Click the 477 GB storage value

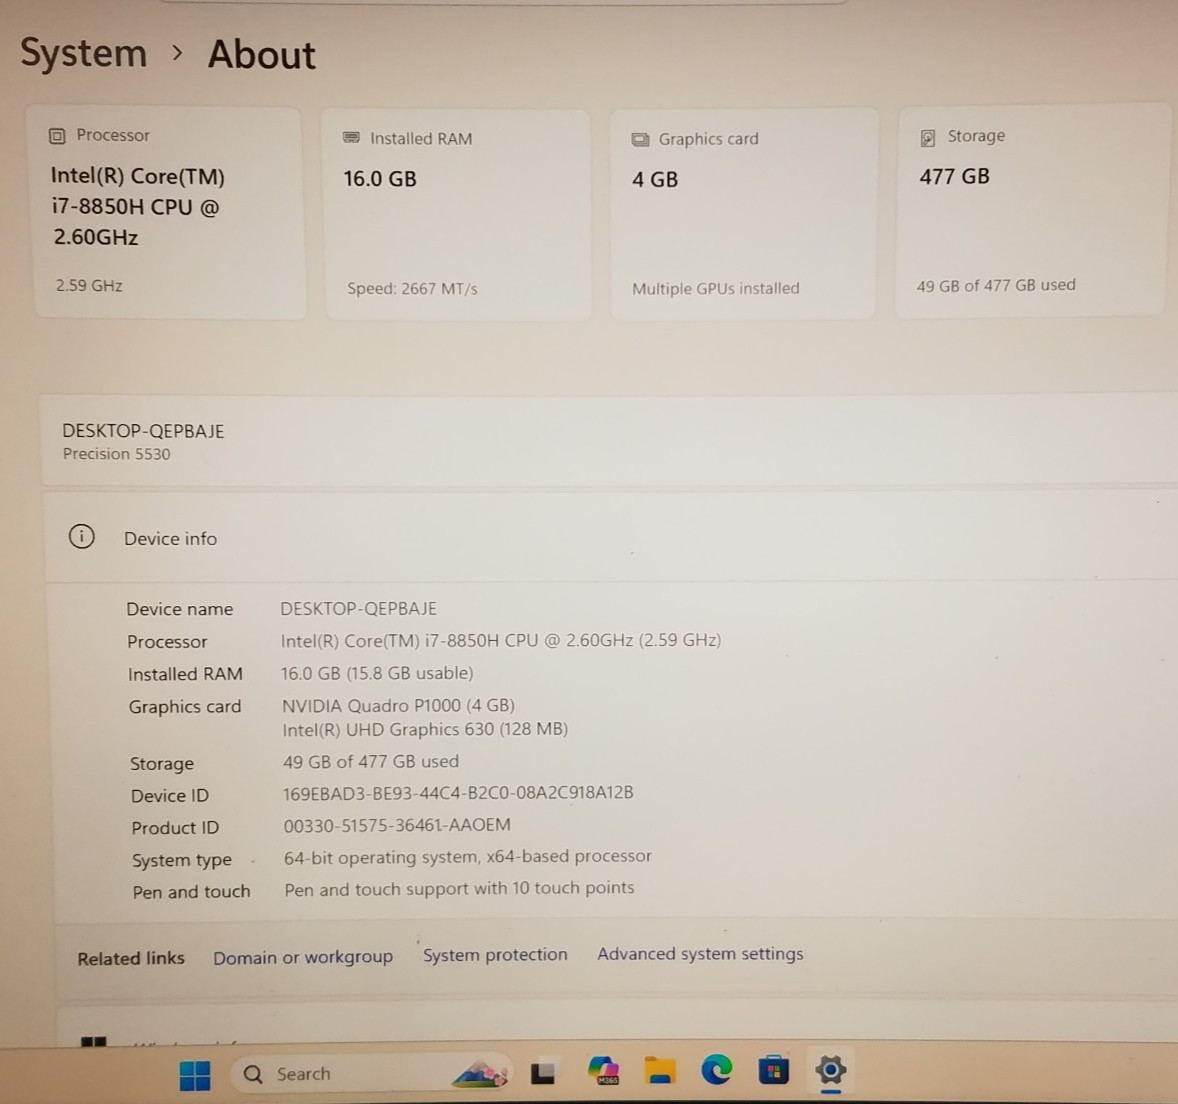(x=955, y=177)
